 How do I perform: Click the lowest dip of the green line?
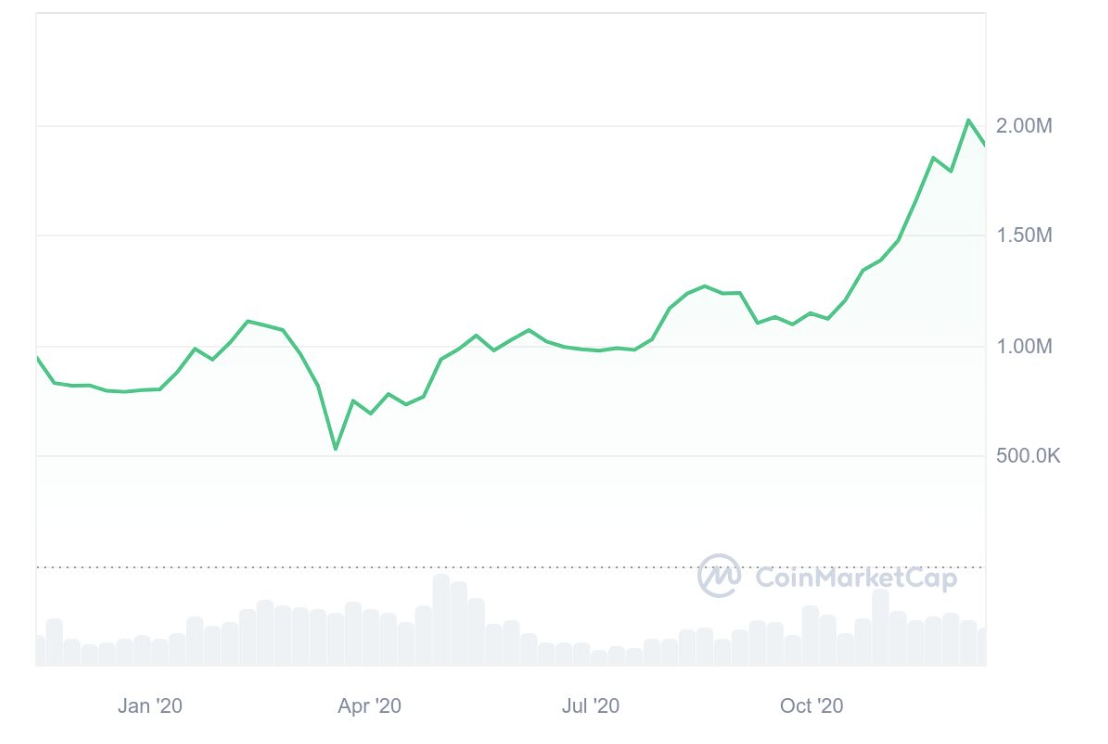coord(336,449)
